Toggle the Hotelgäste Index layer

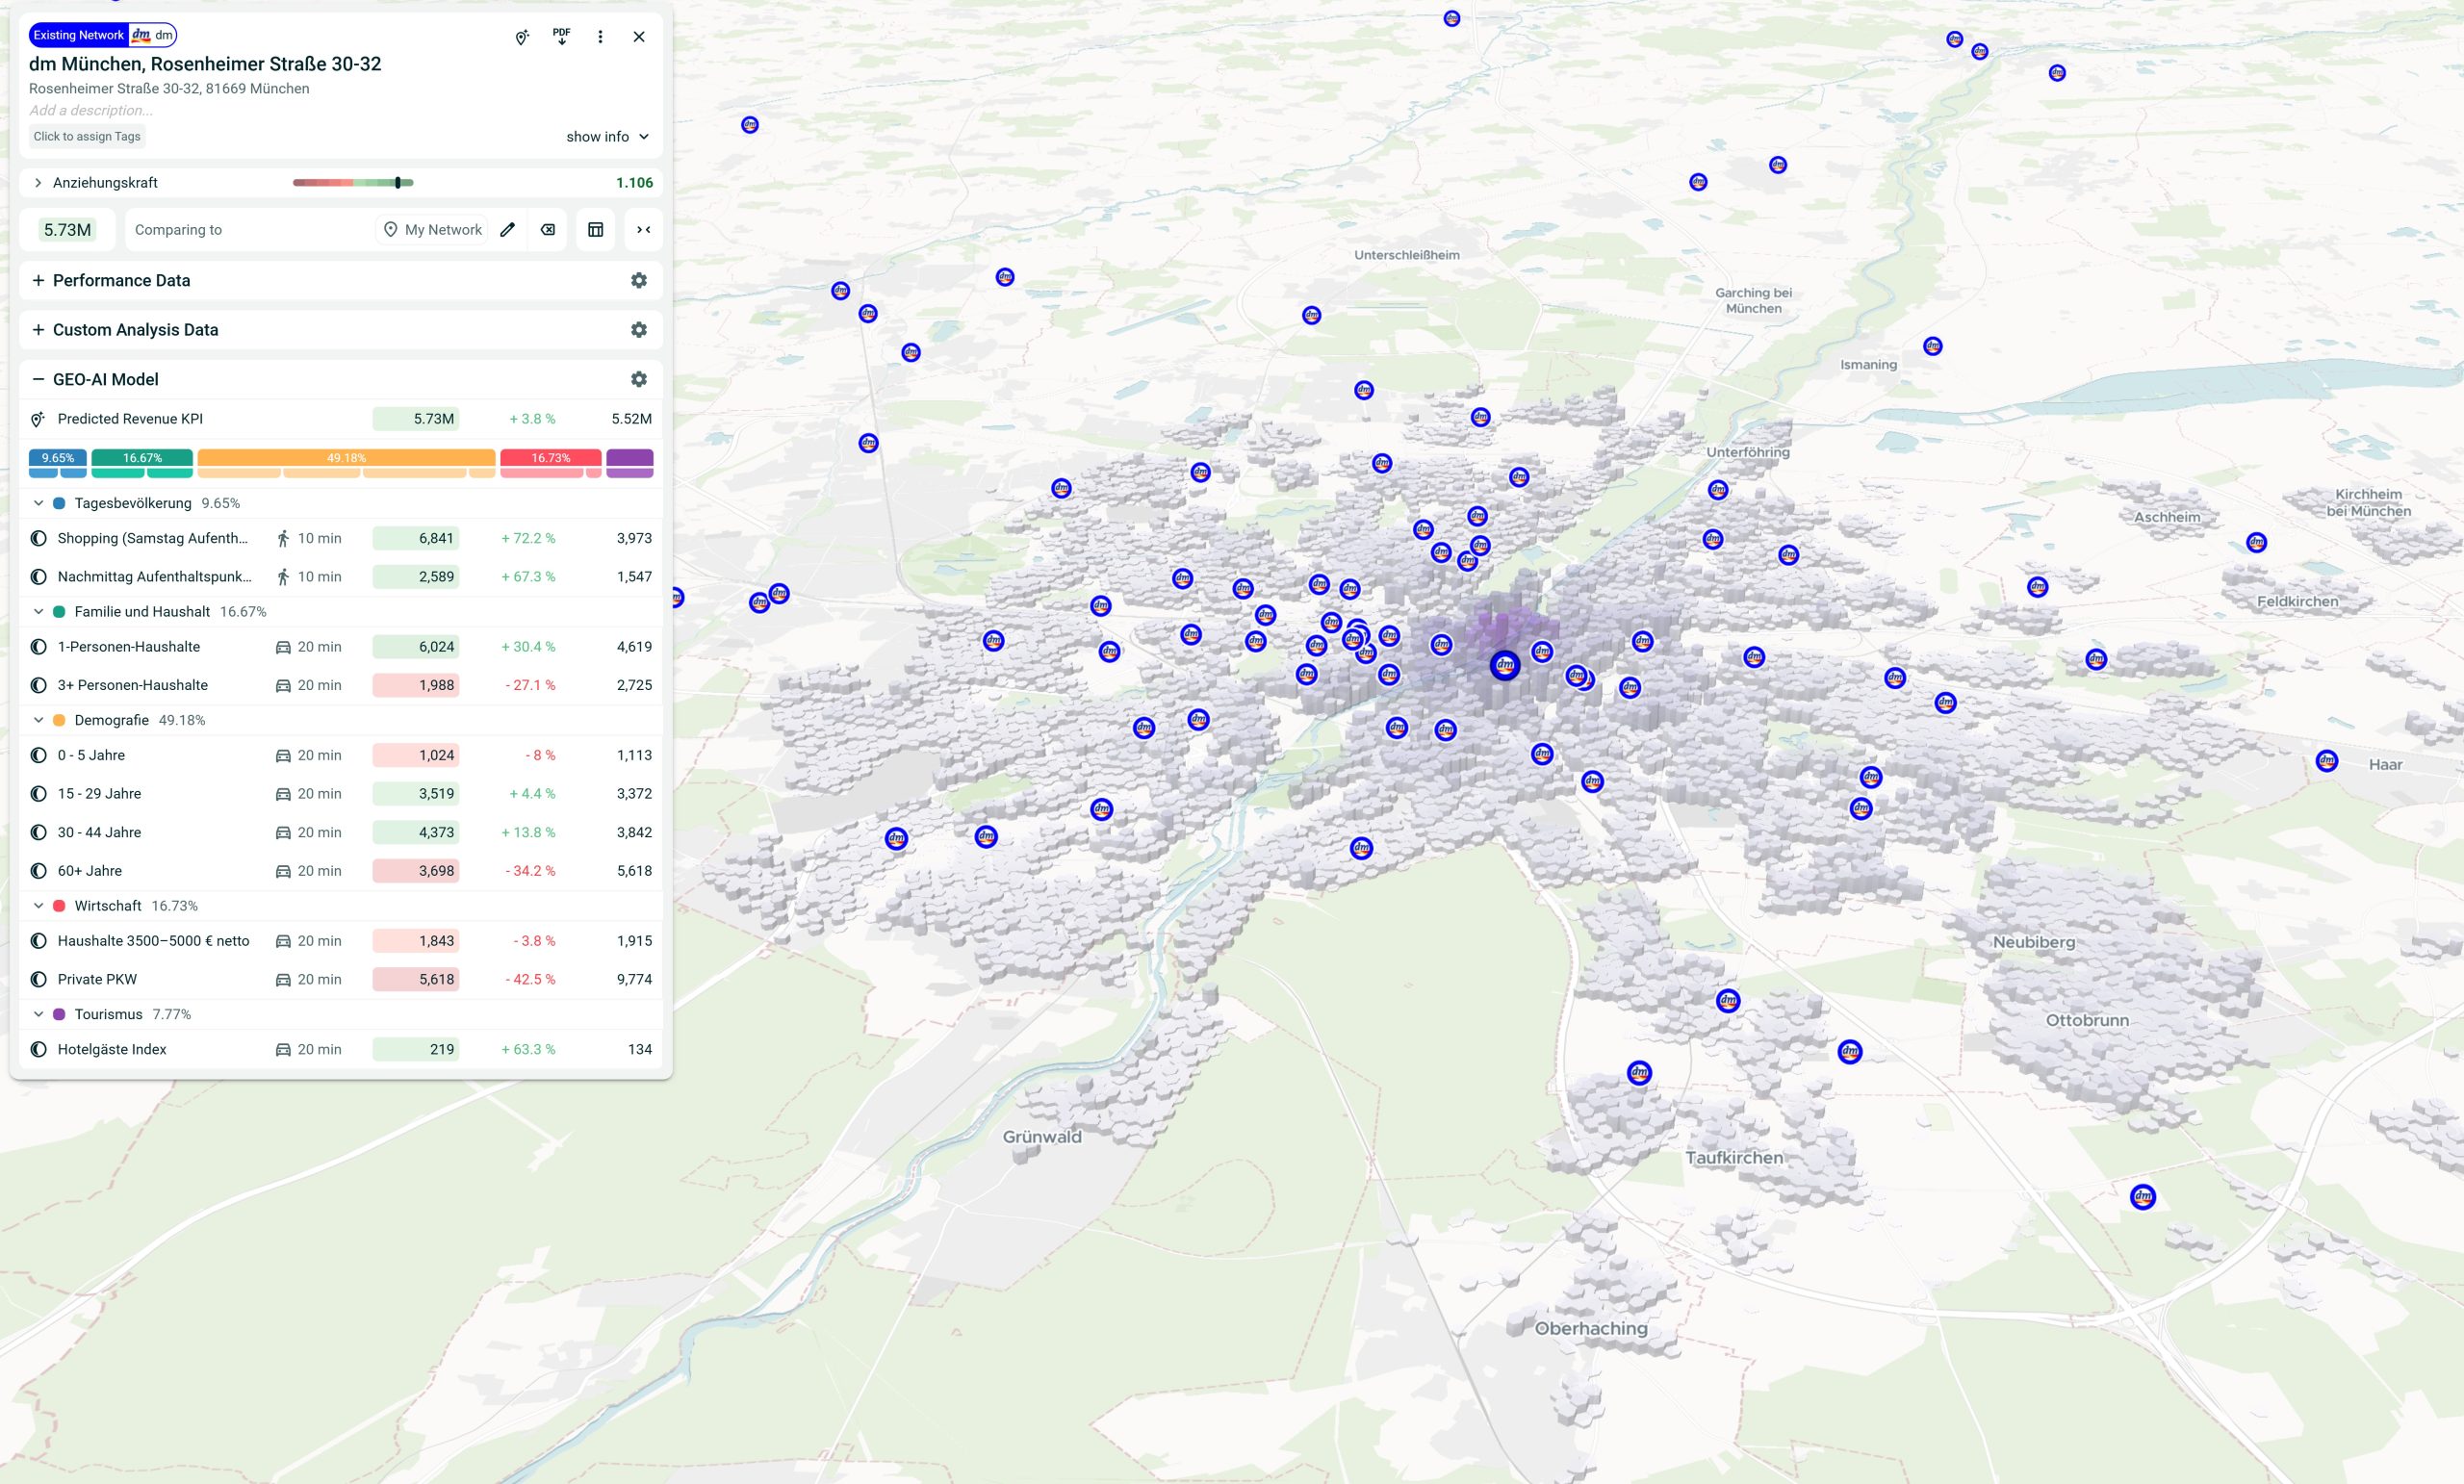point(38,1050)
